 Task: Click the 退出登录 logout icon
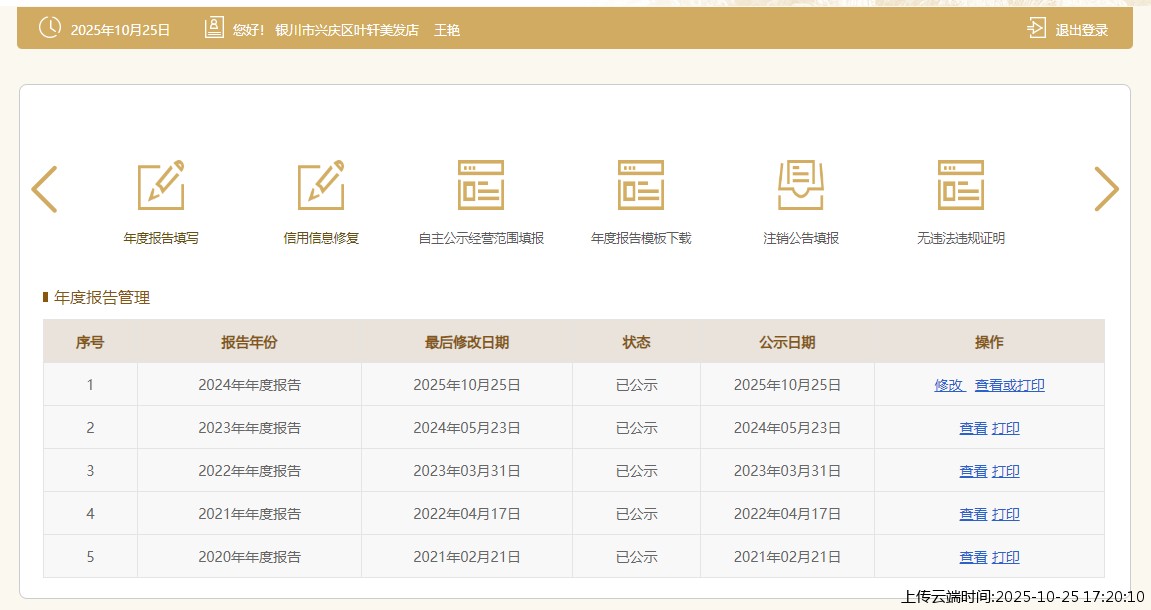pyautogui.click(x=1036, y=29)
